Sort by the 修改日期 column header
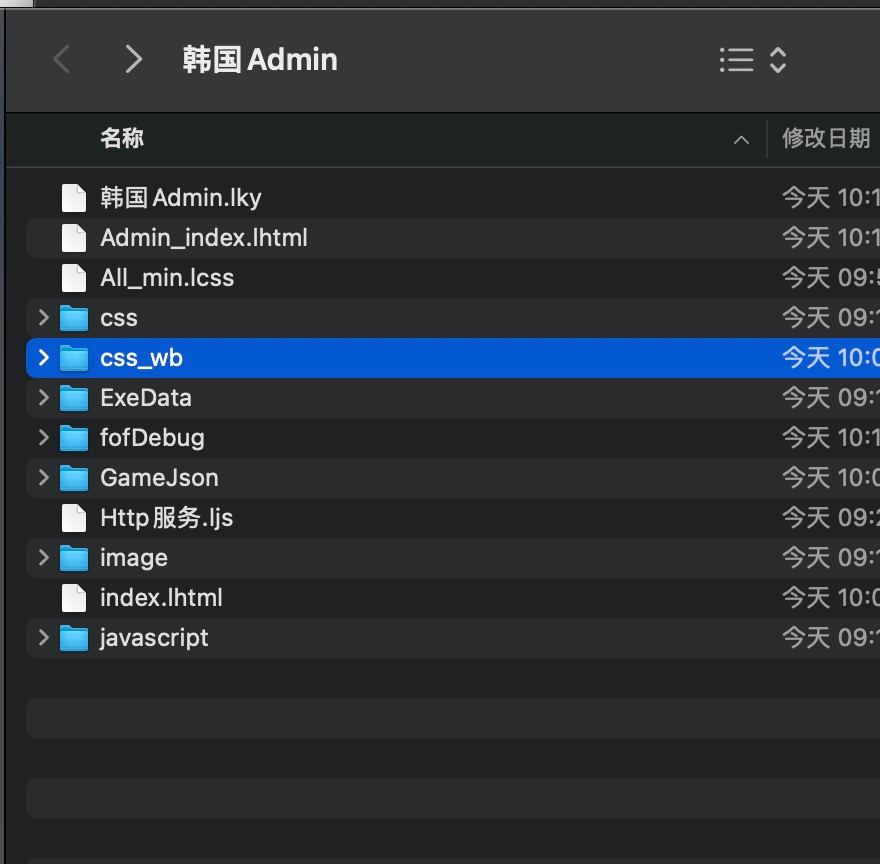The height and width of the screenshot is (864, 880). [826, 138]
